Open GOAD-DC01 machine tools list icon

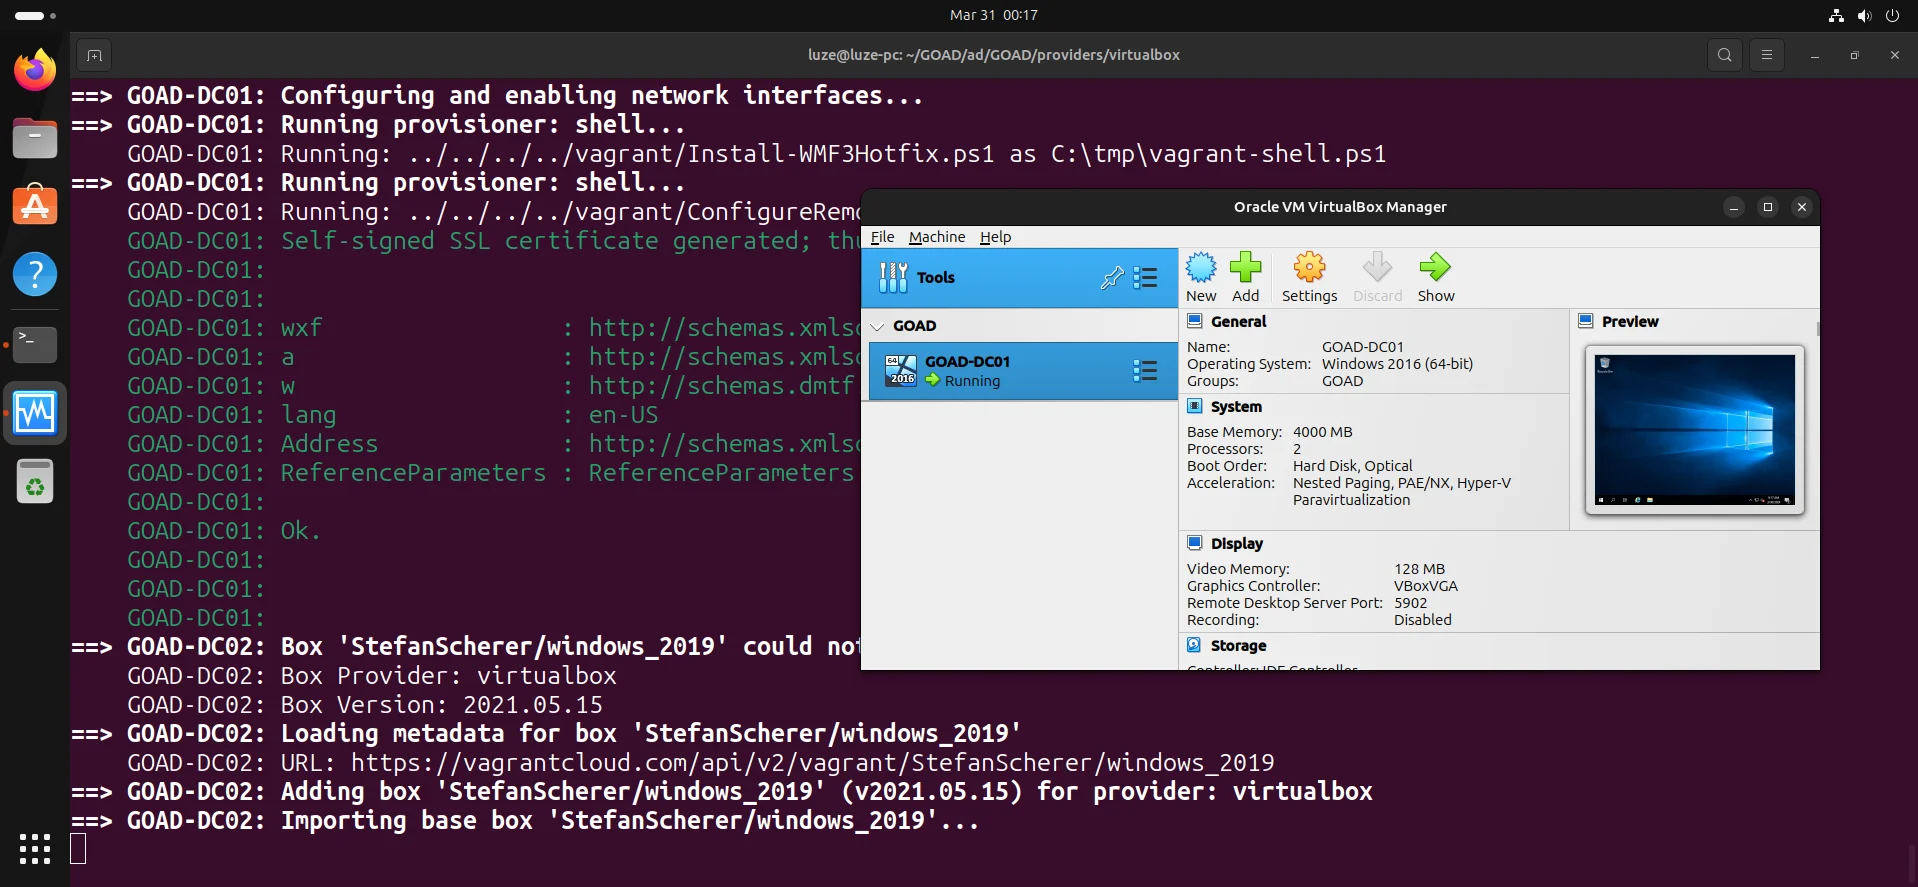[1145, 371]
